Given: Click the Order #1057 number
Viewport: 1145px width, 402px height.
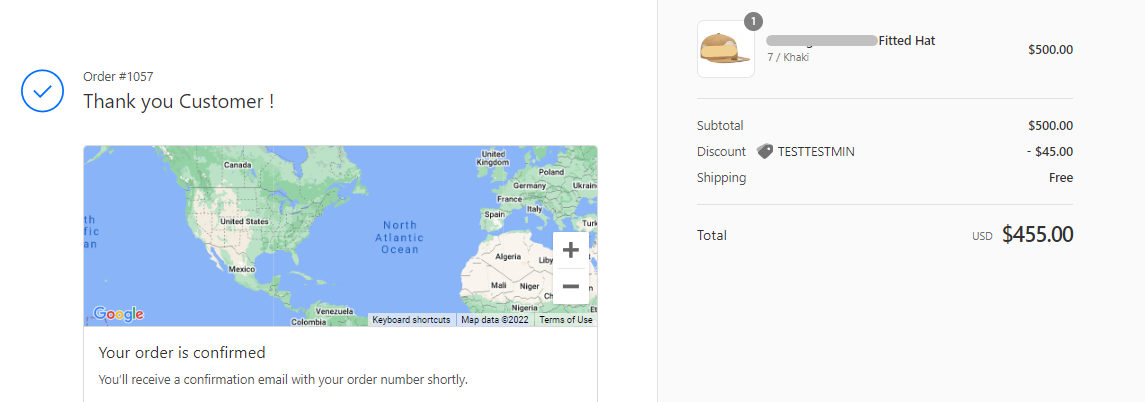Looking at the screenshot, I should pyautogui.click(x=118, y=77).
